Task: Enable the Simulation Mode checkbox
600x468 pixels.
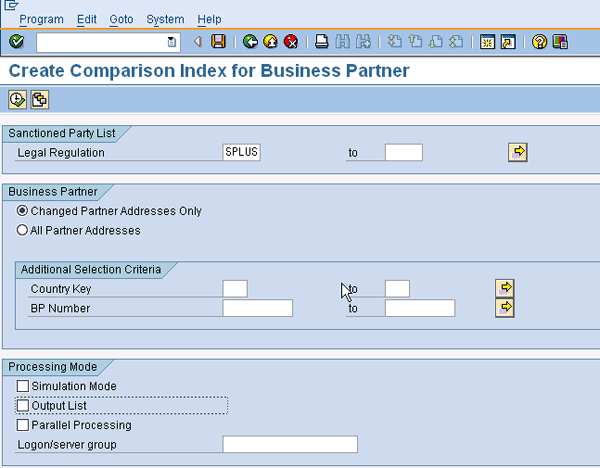Action: pyautogui.click(x=23, y=386)
